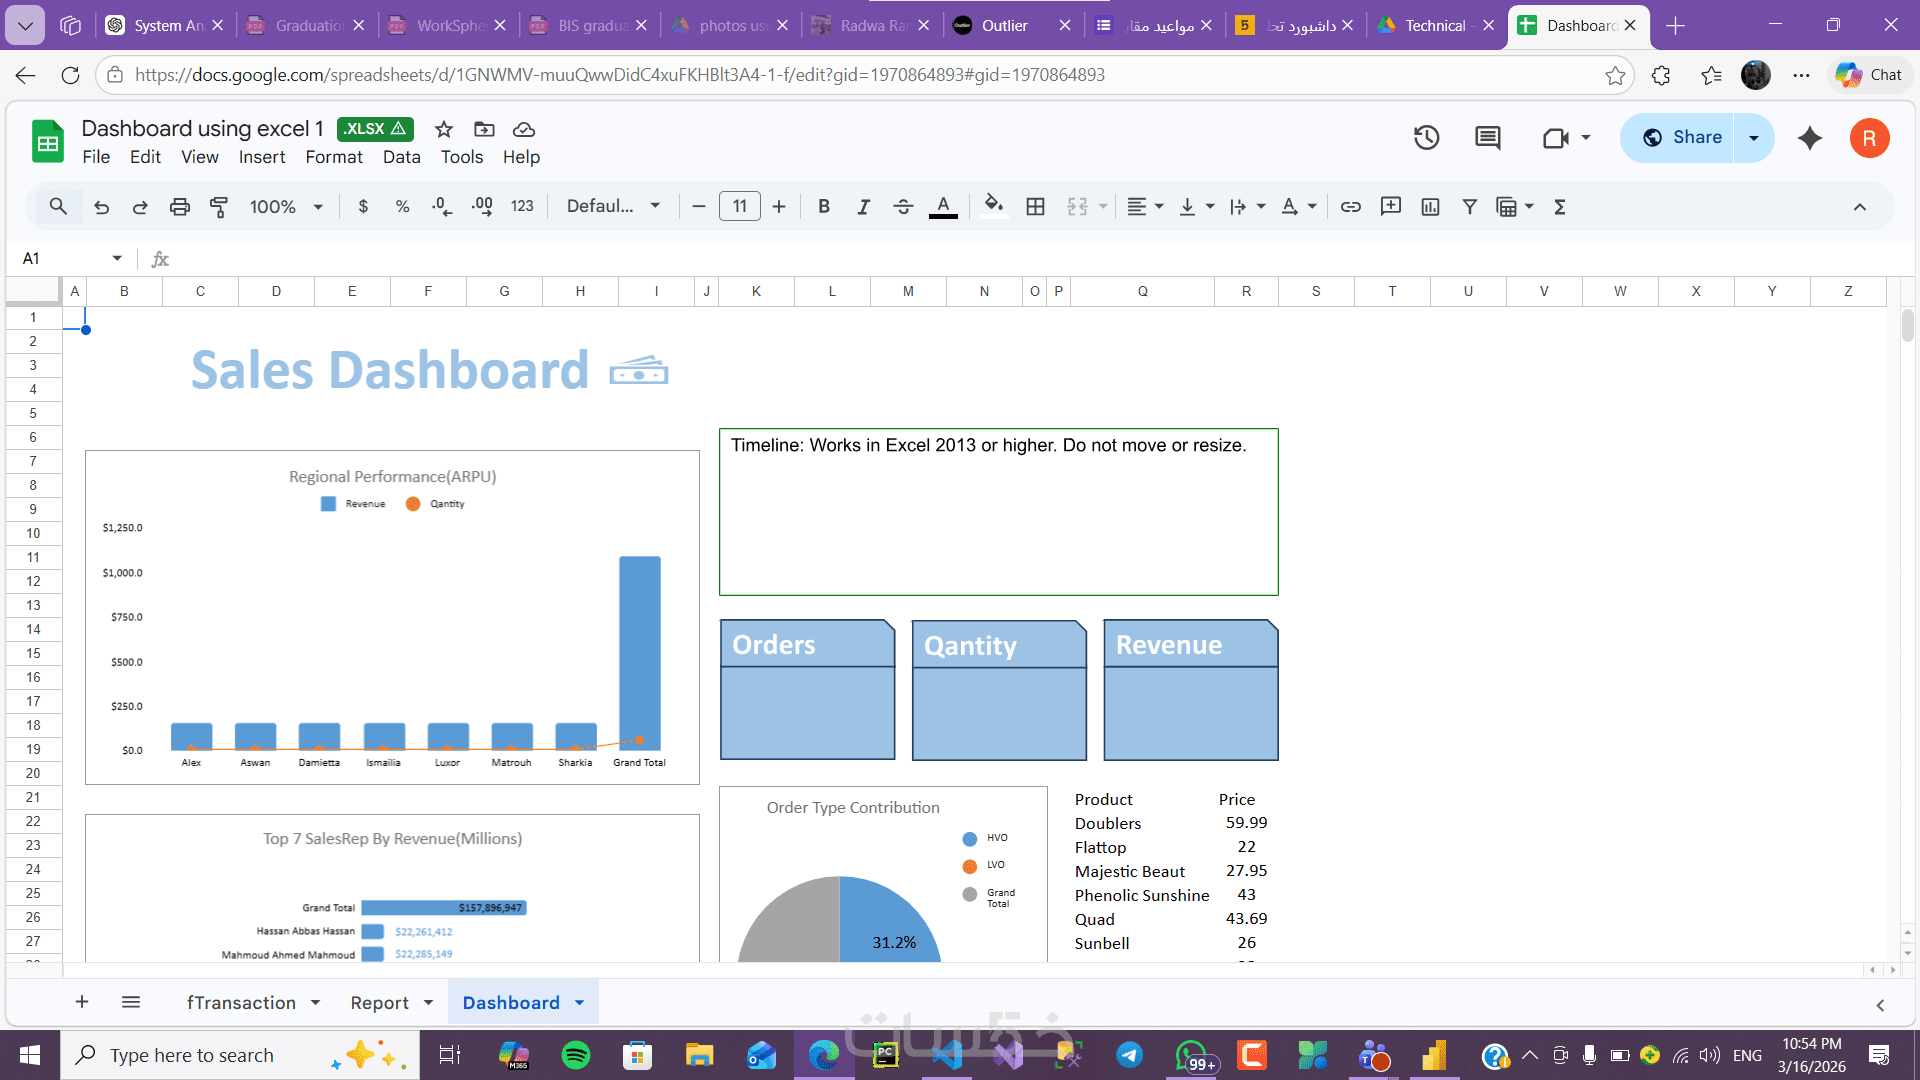Viewport: 1920px width, 1080px height.
Task: Click the paint format roller icon
Action: tap(219, 207)
